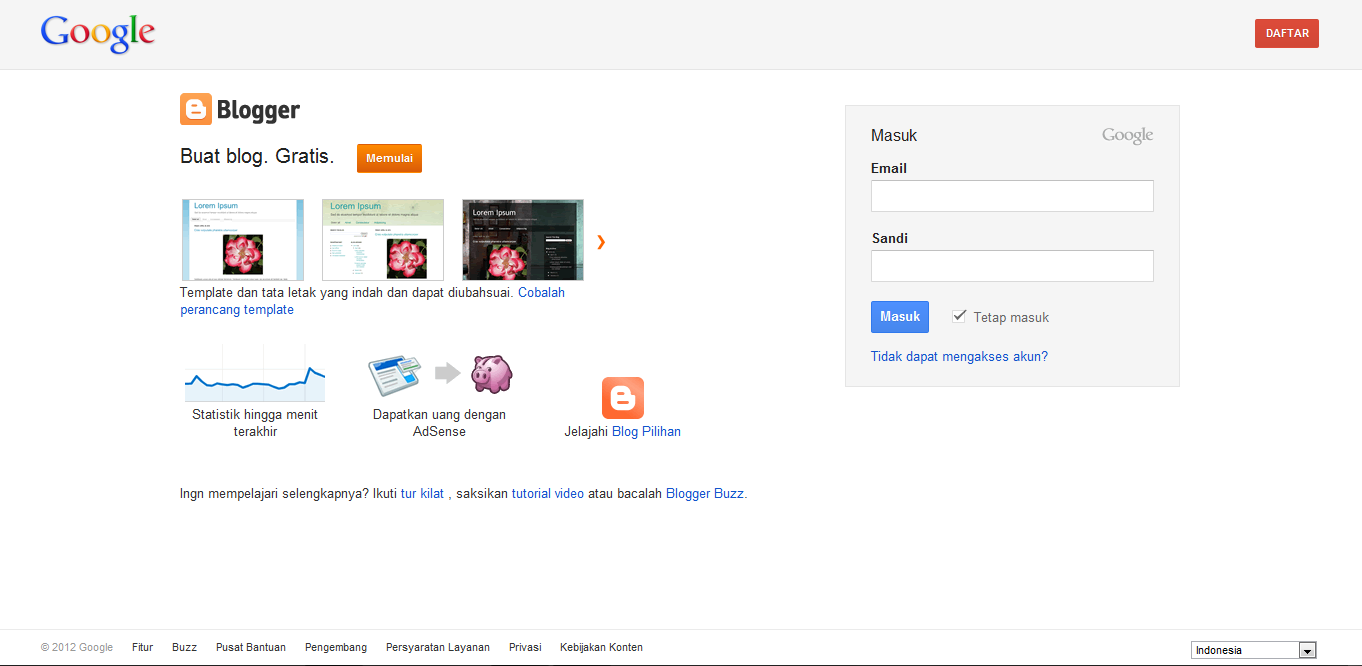Viewport: 1362px width, 666px height.
Task: Click the orange Blogger logo icon
Action: [196, 109]
